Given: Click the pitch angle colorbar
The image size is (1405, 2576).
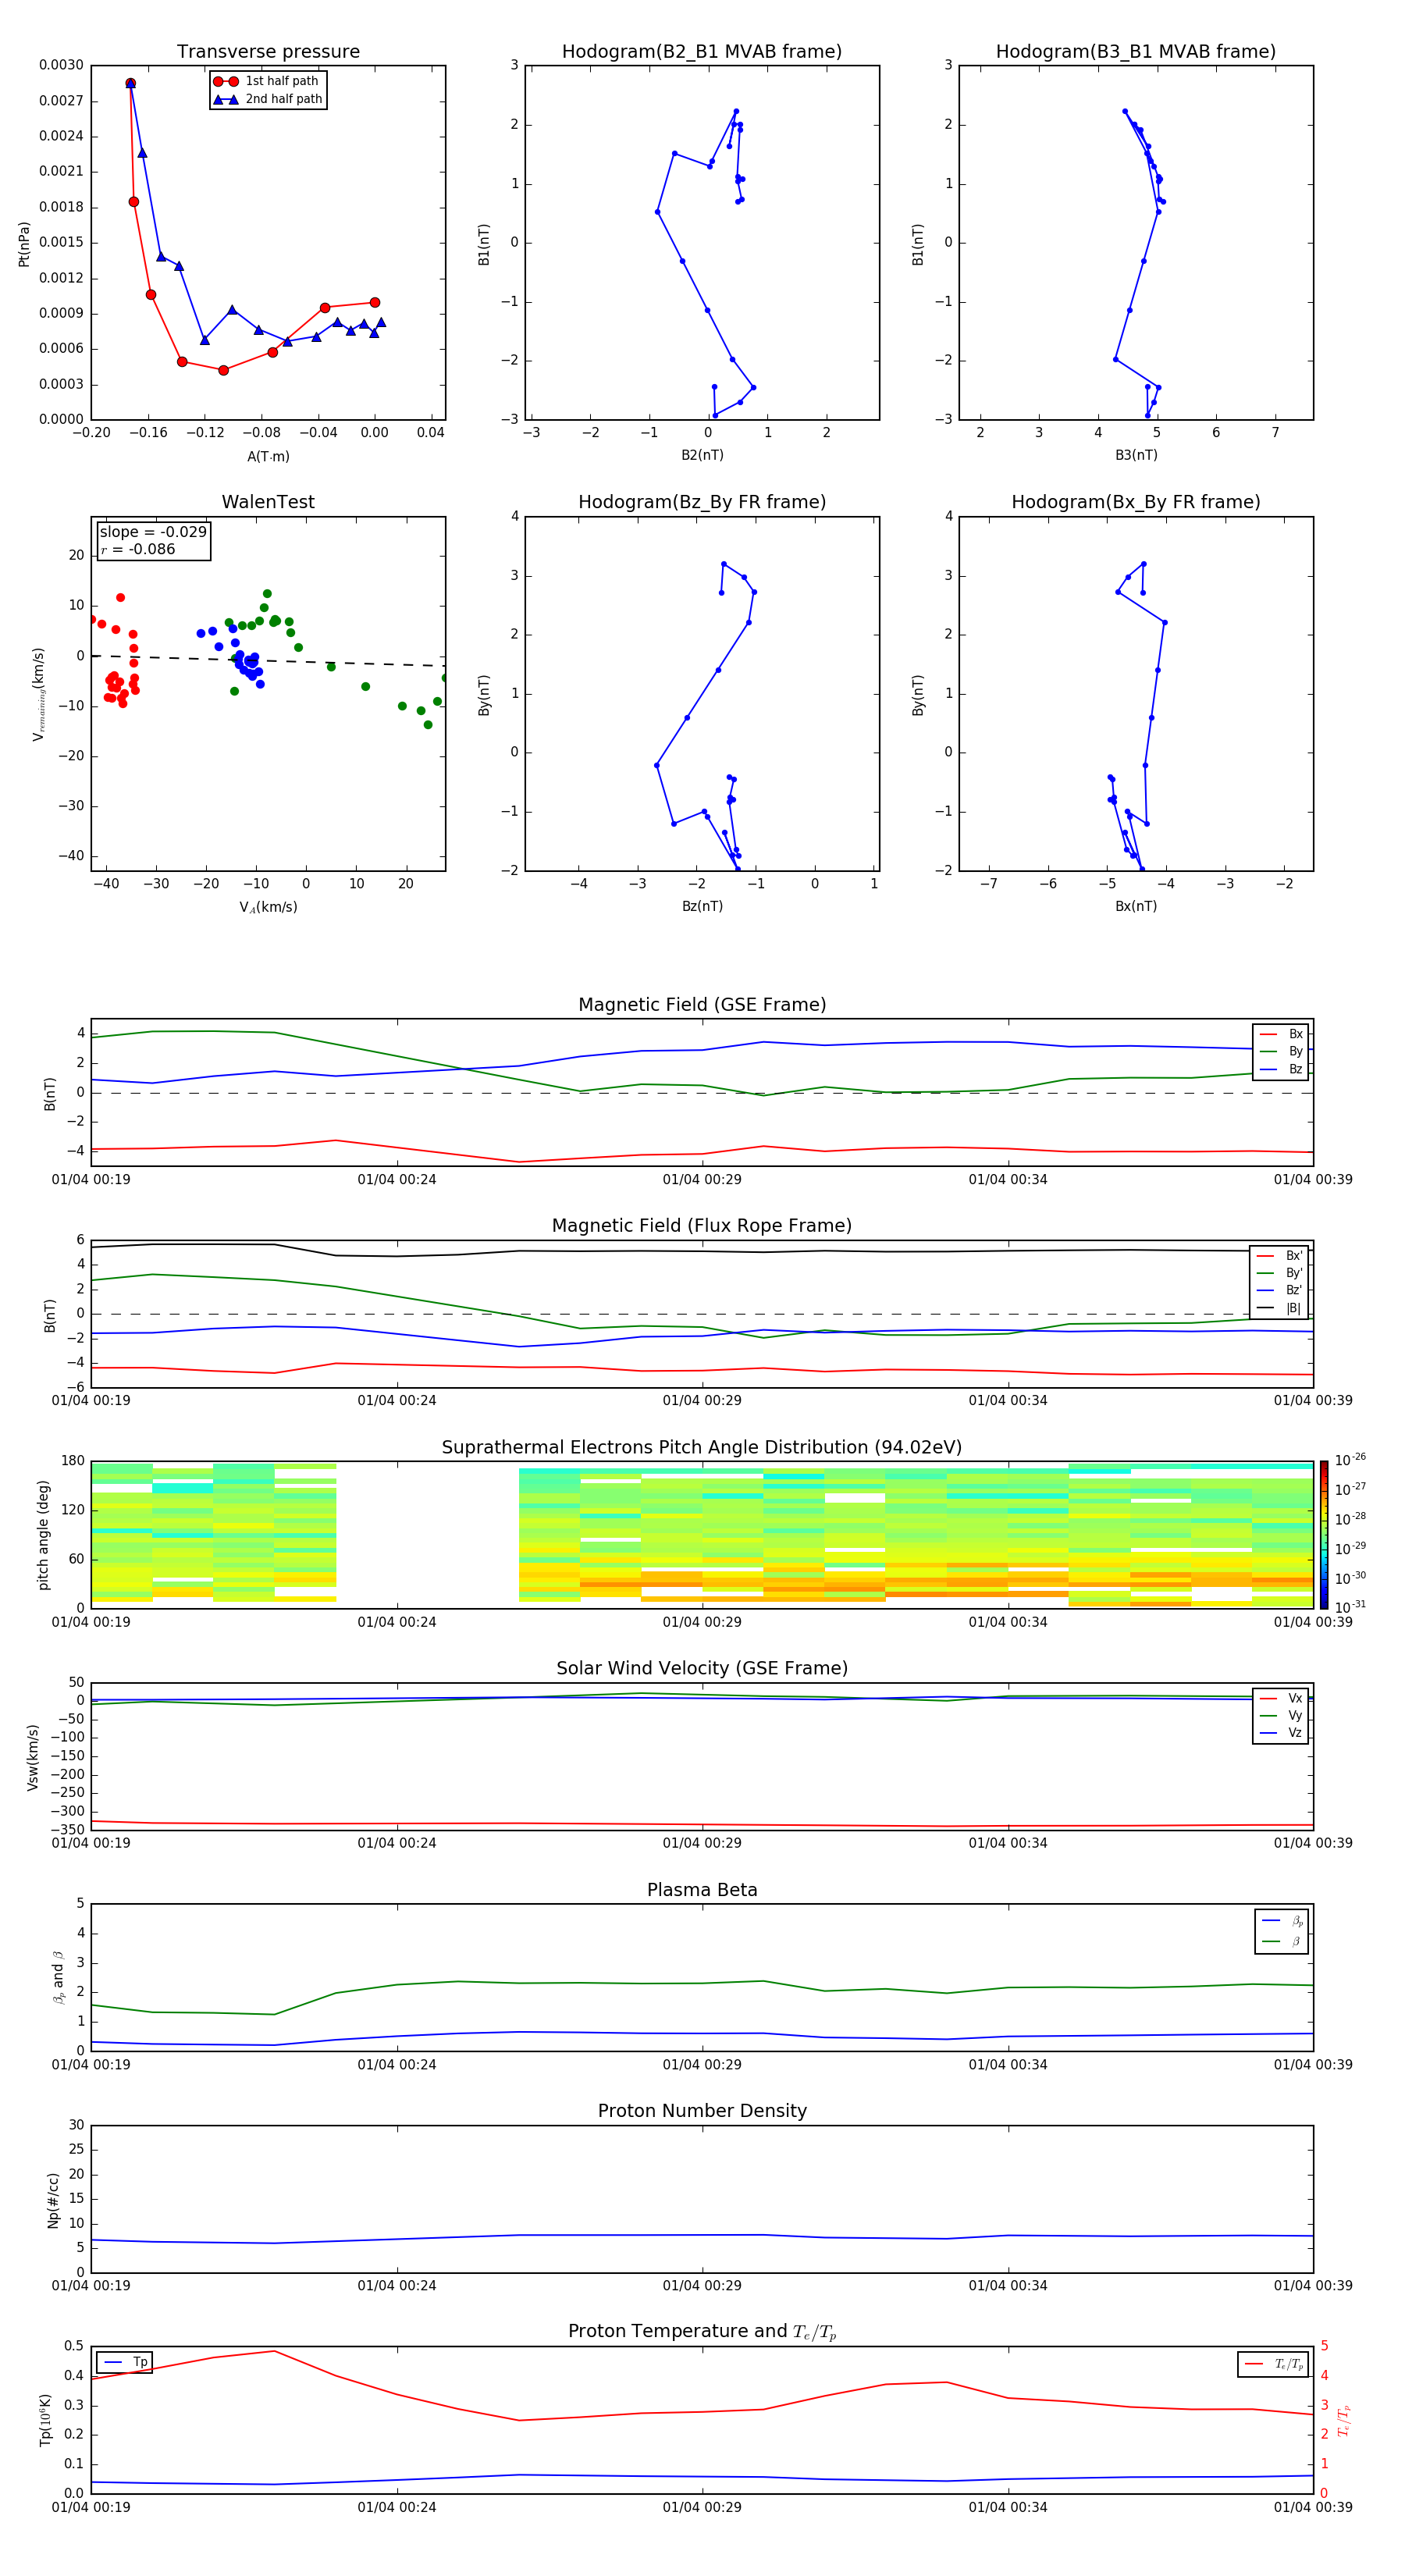Looking at the screenshot, I should pyautogui.click(x=1324, y=1535).
